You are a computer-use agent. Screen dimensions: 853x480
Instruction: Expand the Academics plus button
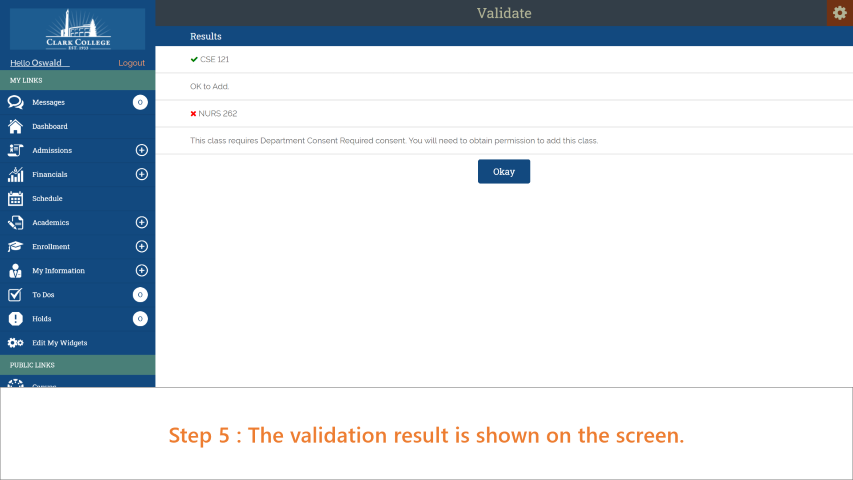[x=141, y=222]
